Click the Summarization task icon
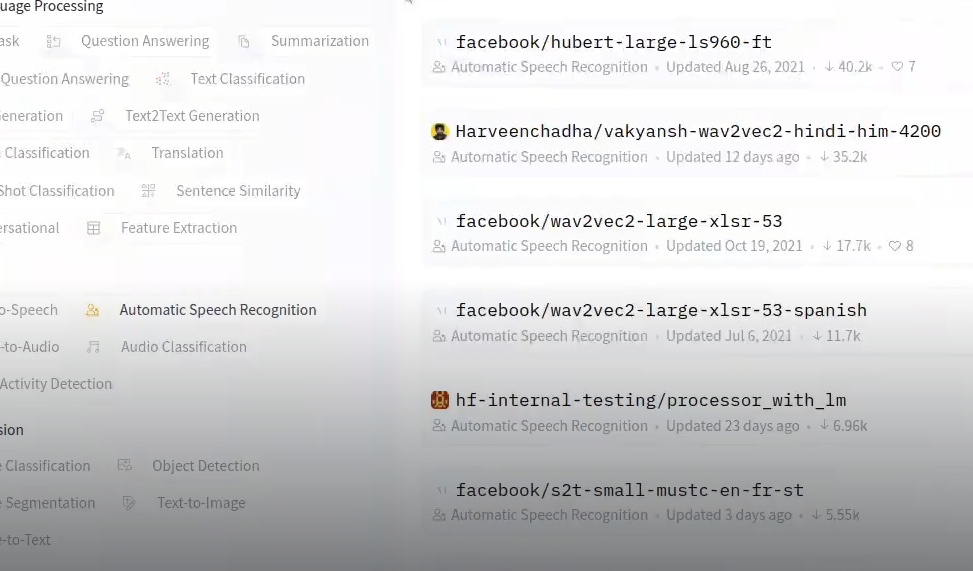Screen dimensions: 973x571 point(244,42)
